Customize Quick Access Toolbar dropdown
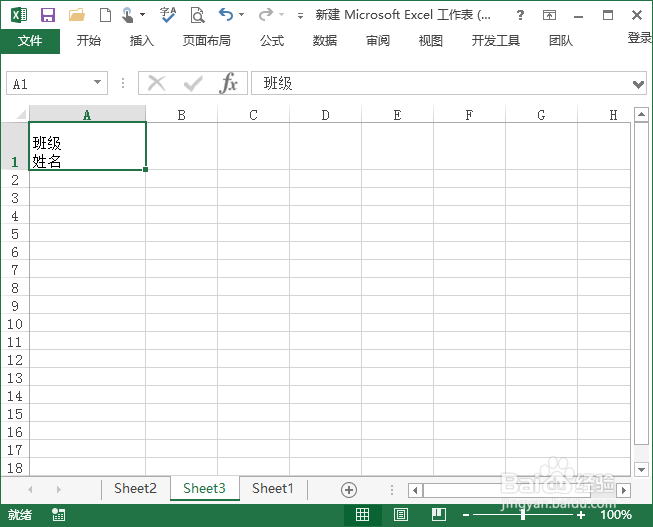The image size is (653, 527). 300,16
